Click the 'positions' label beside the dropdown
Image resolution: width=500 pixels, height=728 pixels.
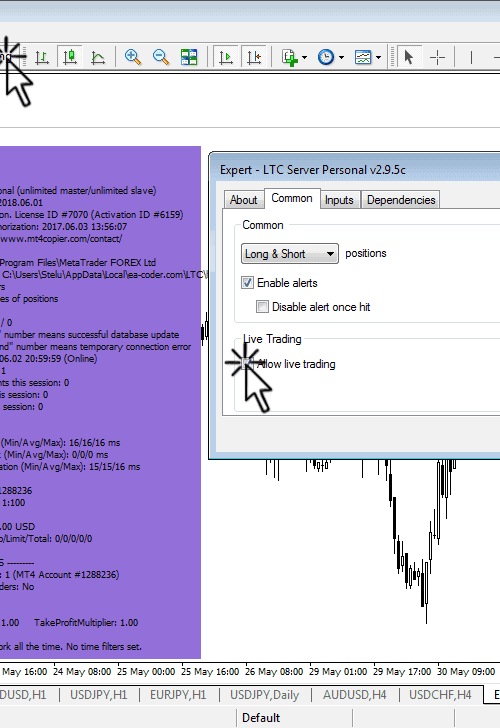tap(366, 254)
